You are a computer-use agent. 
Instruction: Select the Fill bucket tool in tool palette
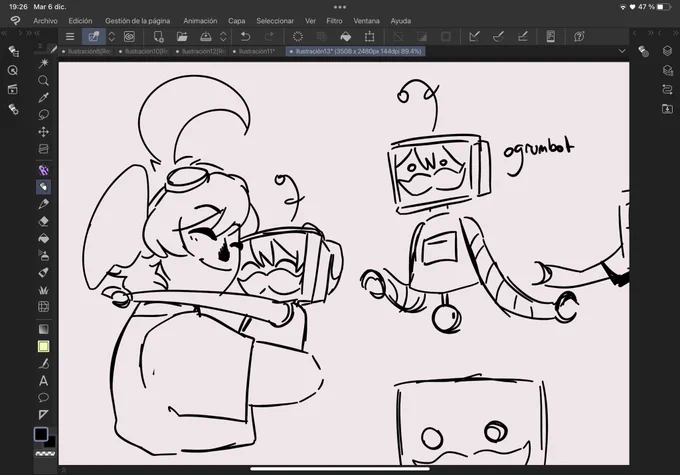point(43,238)
